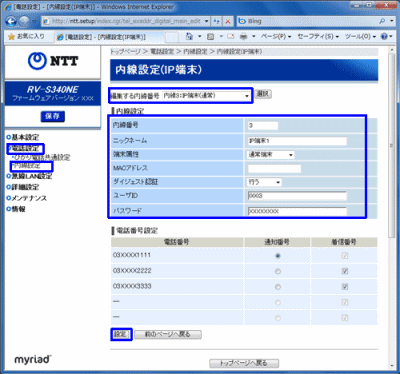Viewport: 400px width, 374px height.
Task: Open the ダイジェスト認証 dropdown
Action: (x=264, y=182)
